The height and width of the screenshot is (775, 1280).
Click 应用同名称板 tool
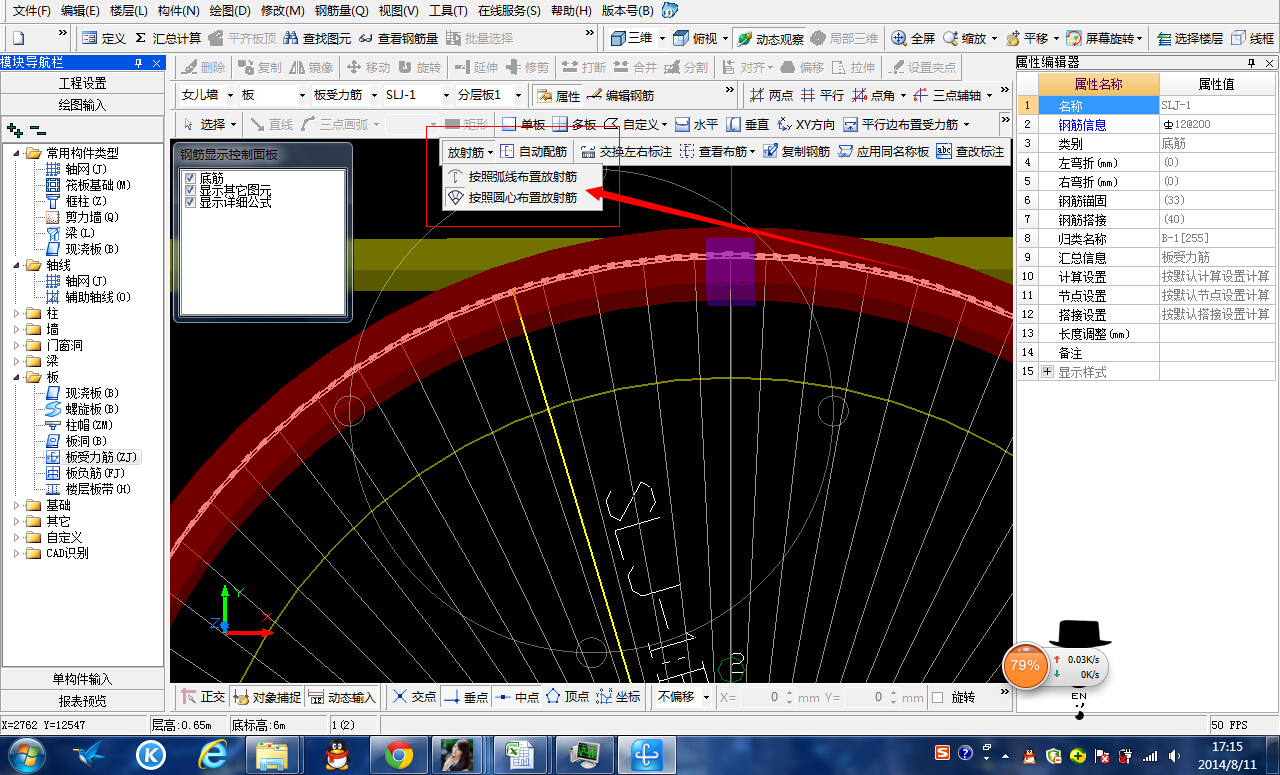pos(884,152)
